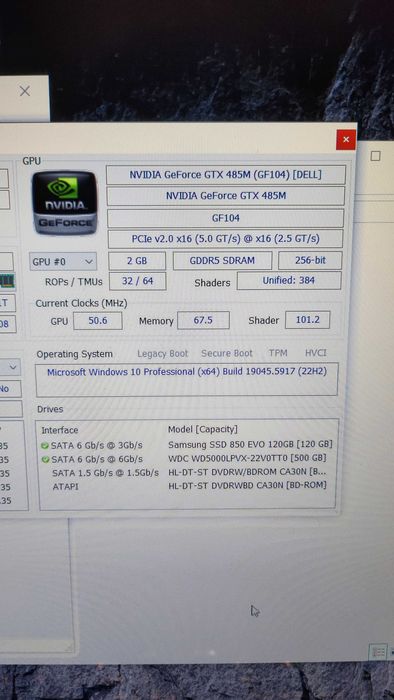The image size is (394, 700).
Task: Click the Shader clock value 101.2
Action: tap(307, 320)
